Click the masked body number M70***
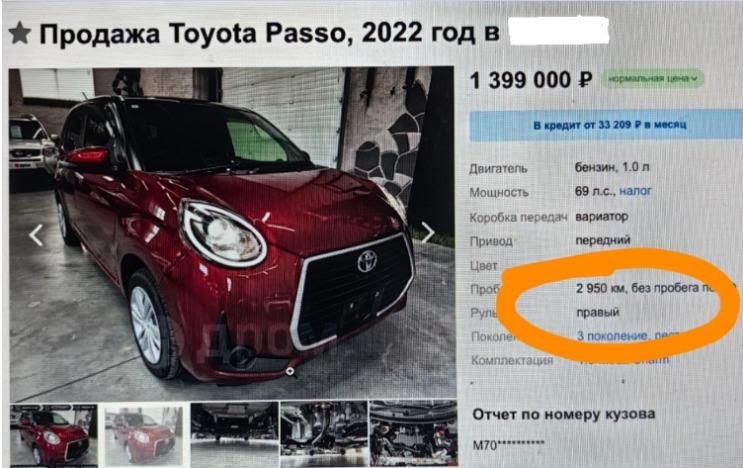The image size is (743, 468). tap(508, 445)
